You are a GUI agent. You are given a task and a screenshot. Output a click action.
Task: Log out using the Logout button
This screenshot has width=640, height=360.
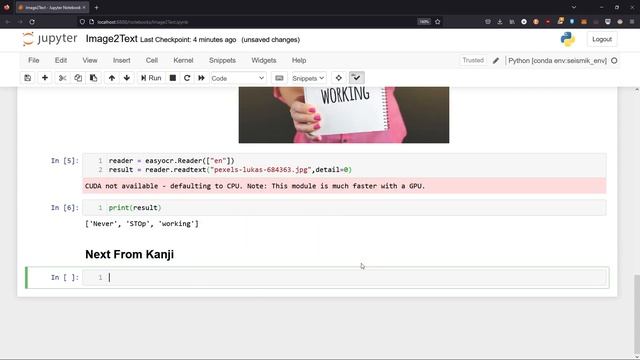click(x=602, y=39)
